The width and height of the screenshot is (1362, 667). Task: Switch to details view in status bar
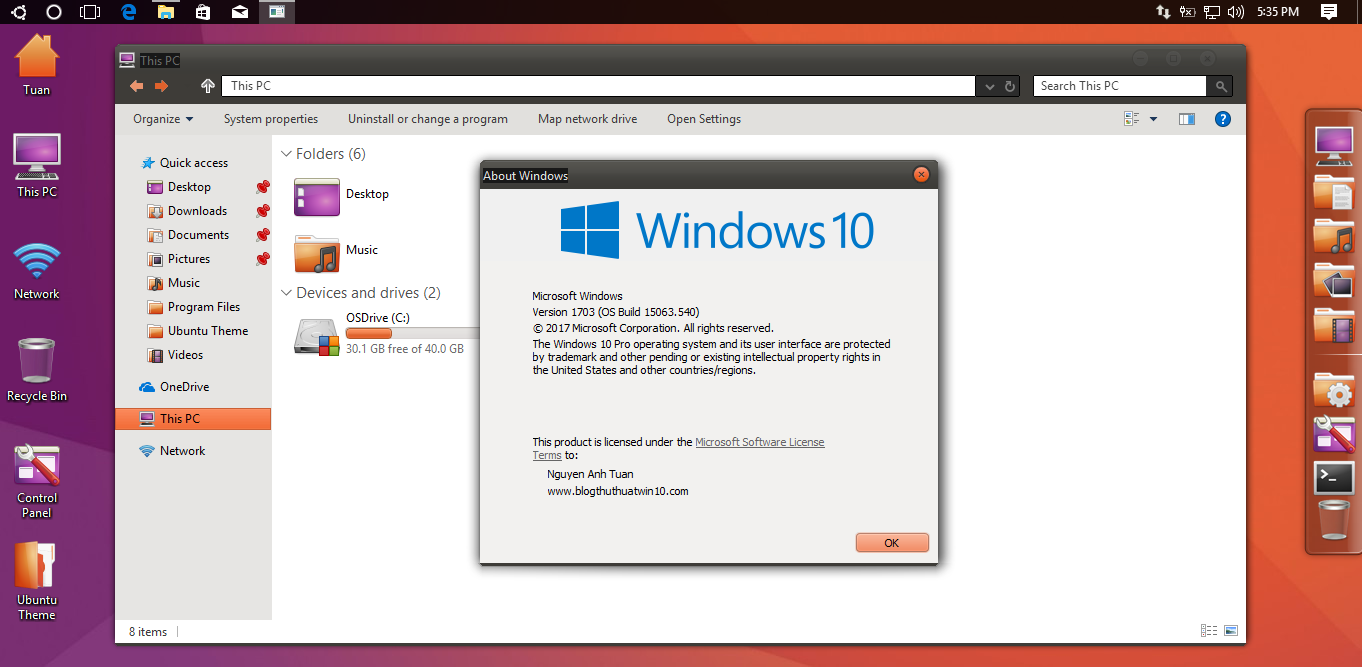point(1208,631)
